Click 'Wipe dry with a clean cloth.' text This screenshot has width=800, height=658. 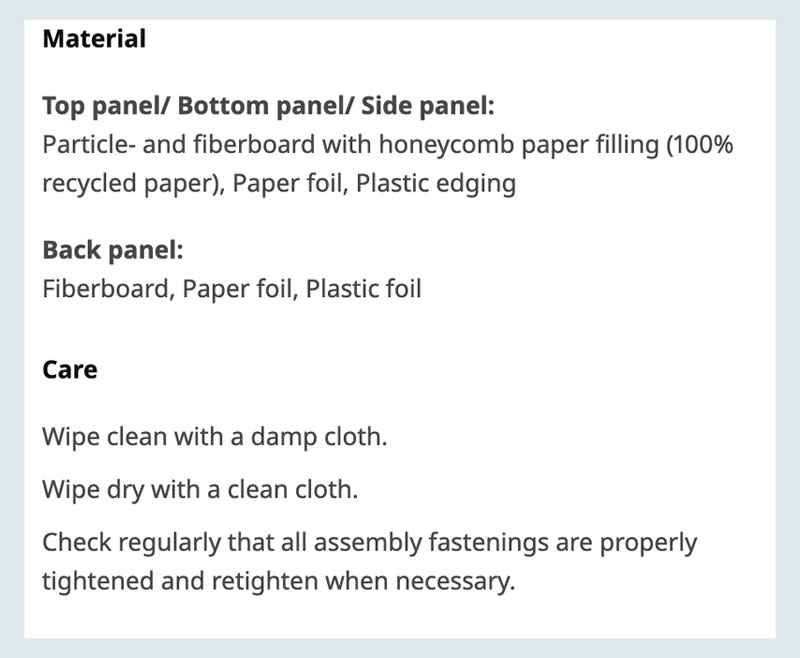point(200,490)
